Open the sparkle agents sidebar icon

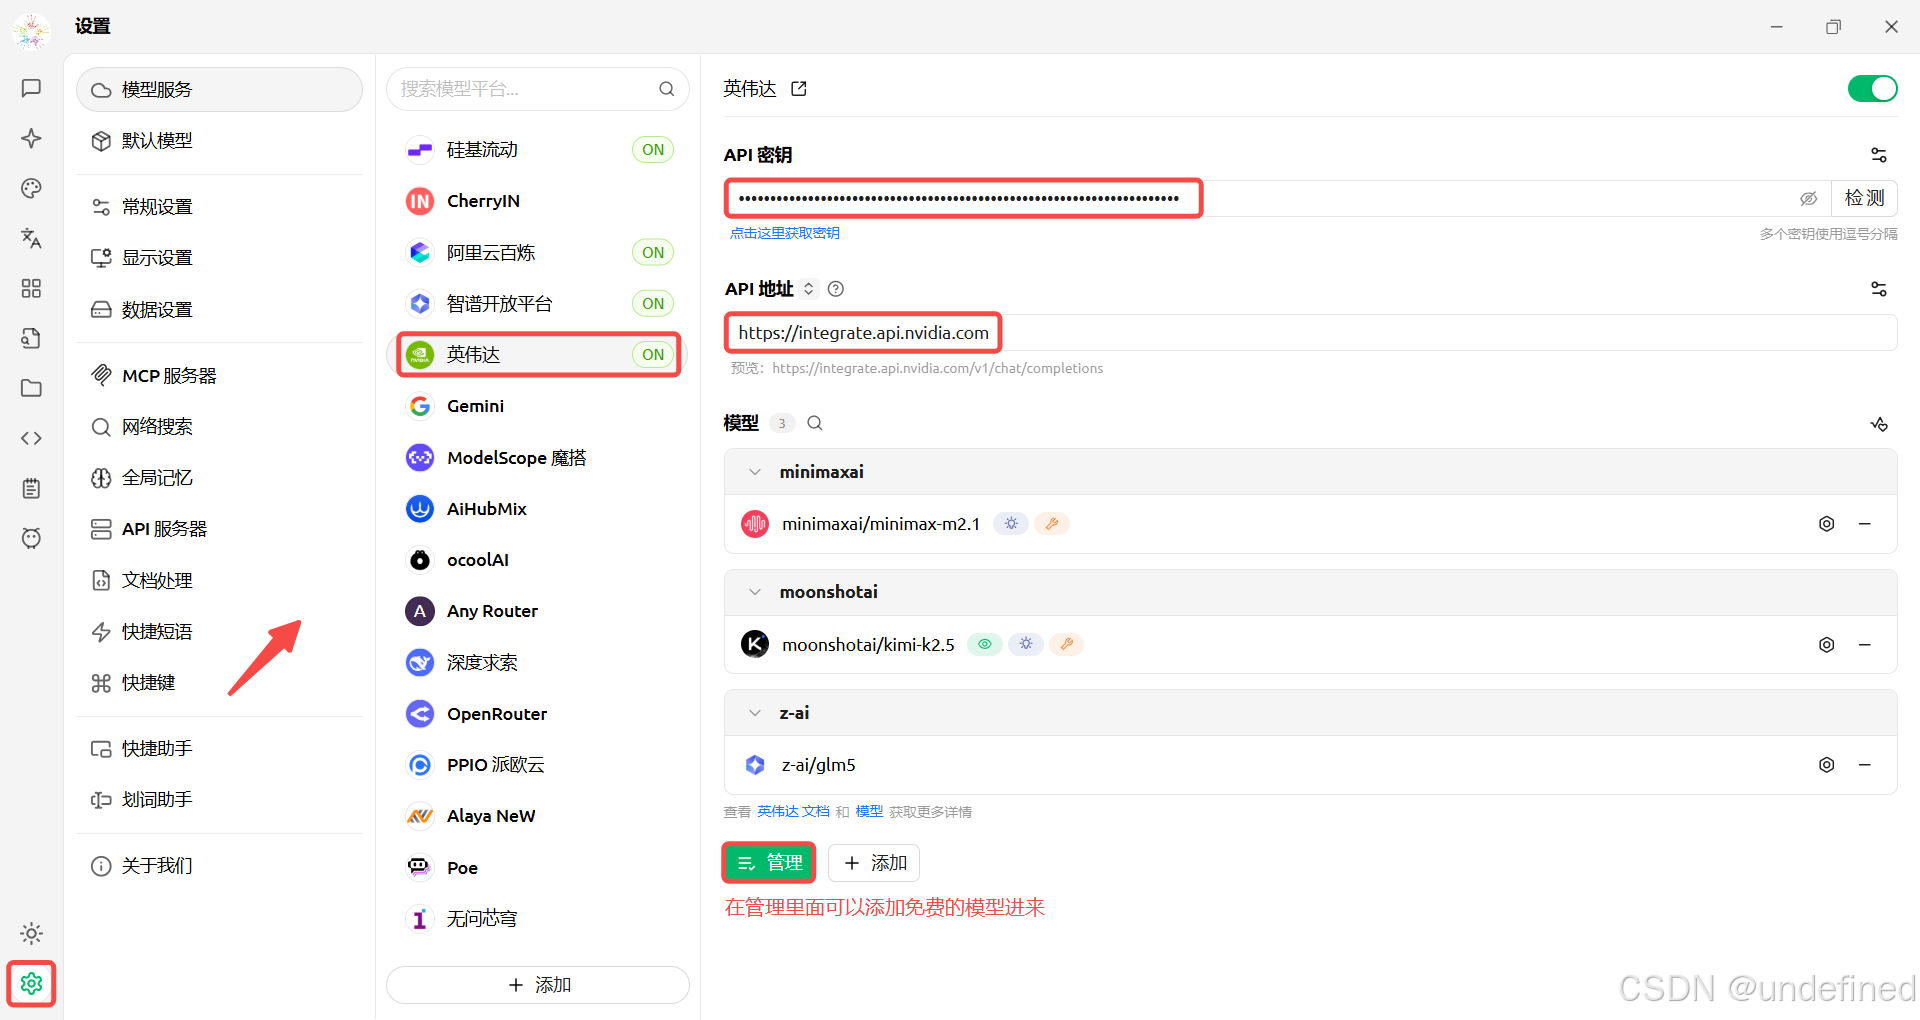[x=31, y=138]
